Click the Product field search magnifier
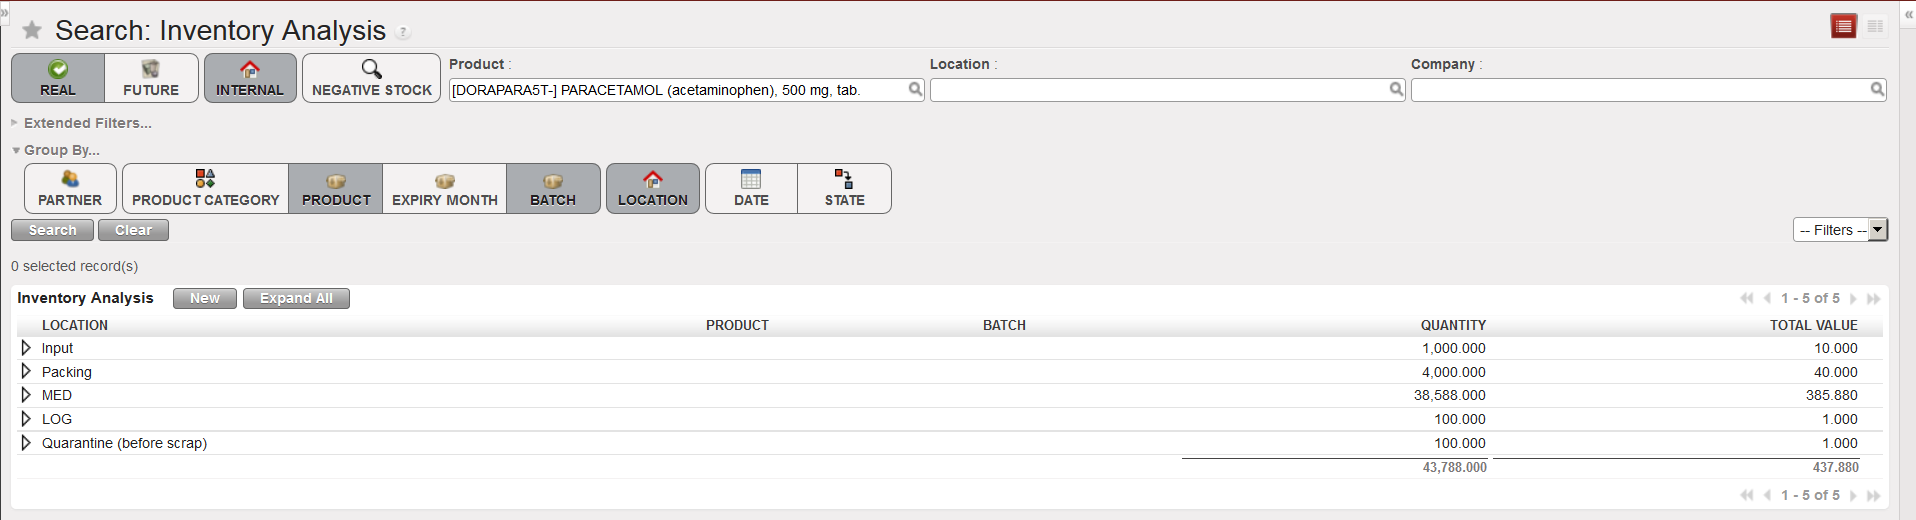 click(x=915, y=89)
